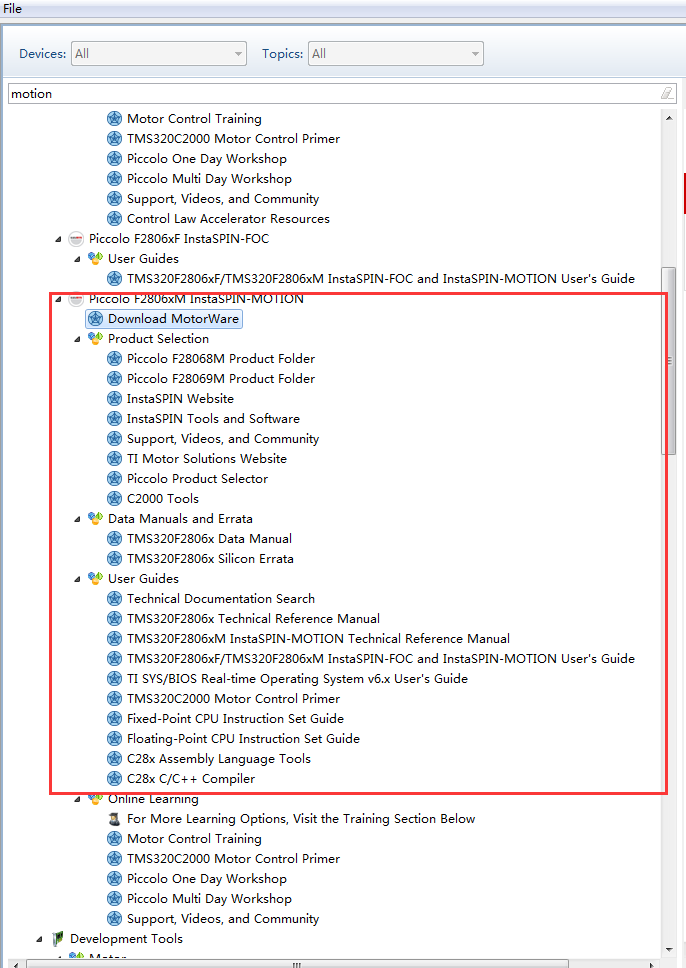Click vertical scrollbar thumb
Image resolution: width=686 pixels, height=968 pixels.
pyautogui.click(x=669, y=361)
